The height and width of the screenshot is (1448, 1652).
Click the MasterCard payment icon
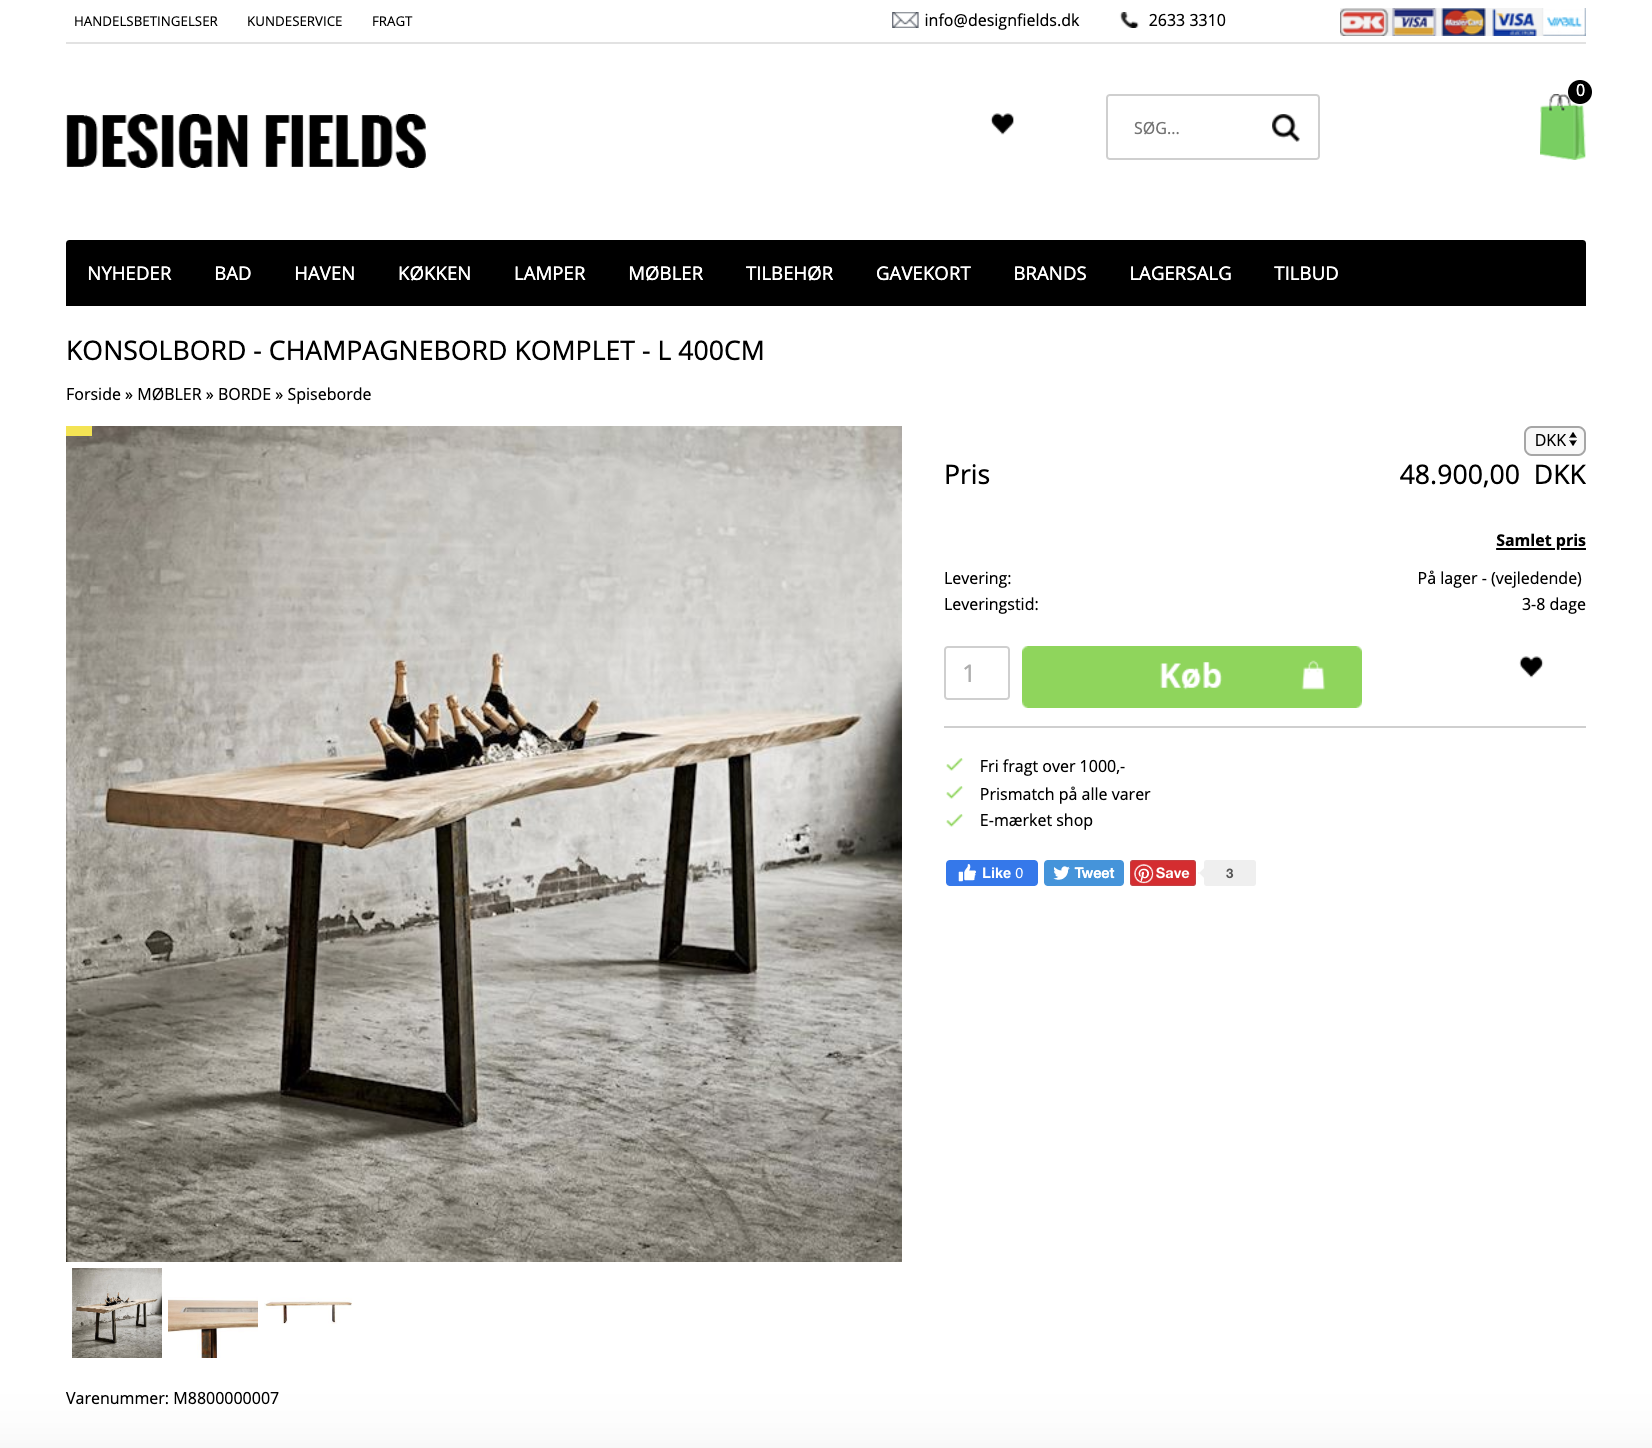[x=1463, y=22]
